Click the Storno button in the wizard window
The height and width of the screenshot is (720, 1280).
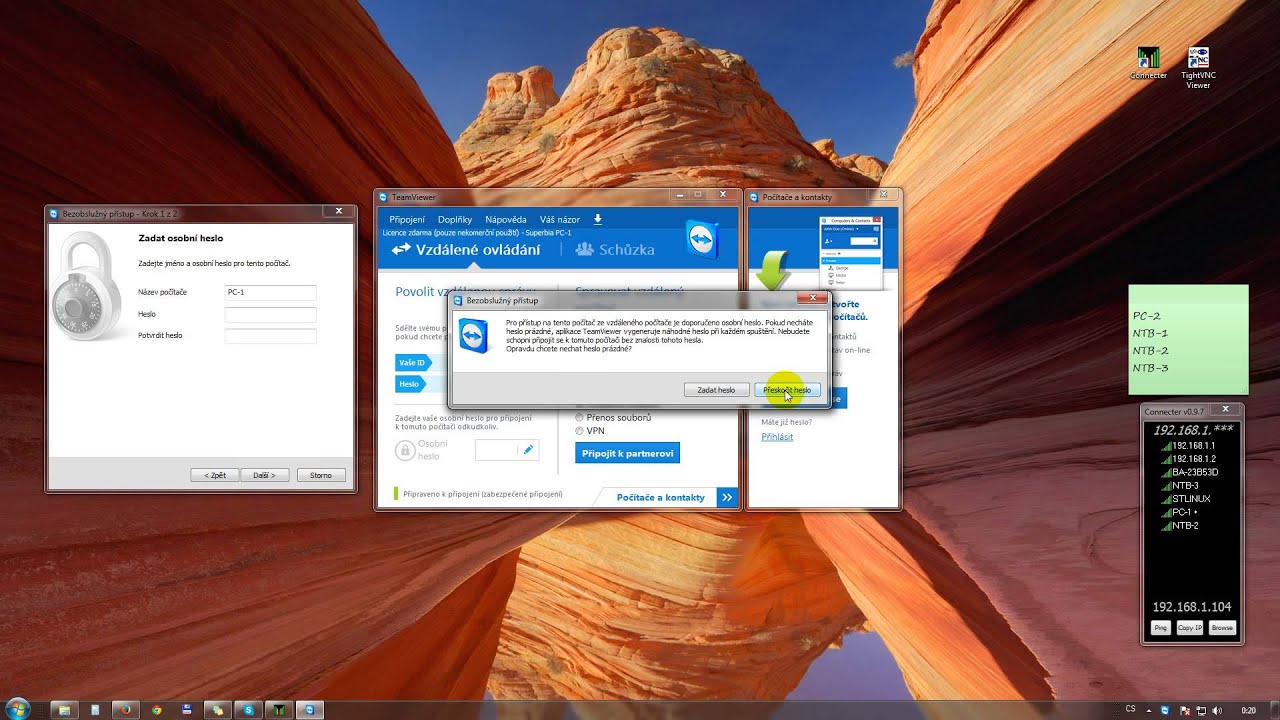tap(321, 475)
